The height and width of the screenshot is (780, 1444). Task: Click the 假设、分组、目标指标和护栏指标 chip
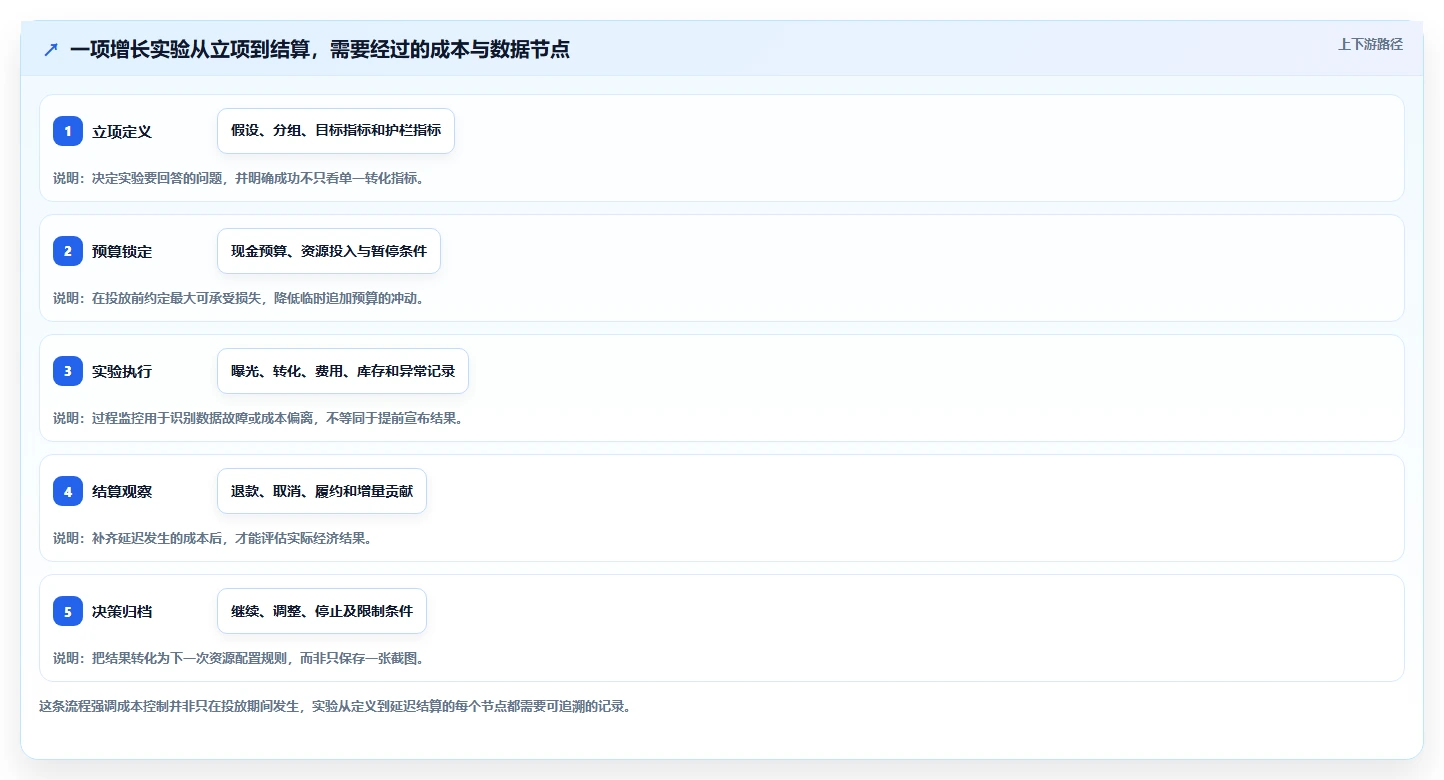point(336,131)
